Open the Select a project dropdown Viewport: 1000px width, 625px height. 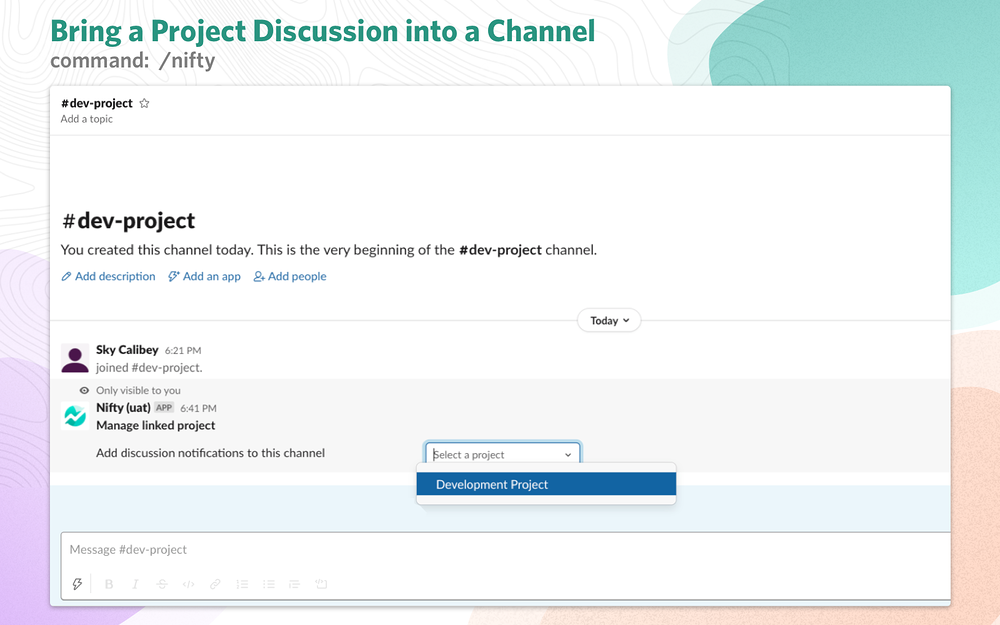click(503, 454)
